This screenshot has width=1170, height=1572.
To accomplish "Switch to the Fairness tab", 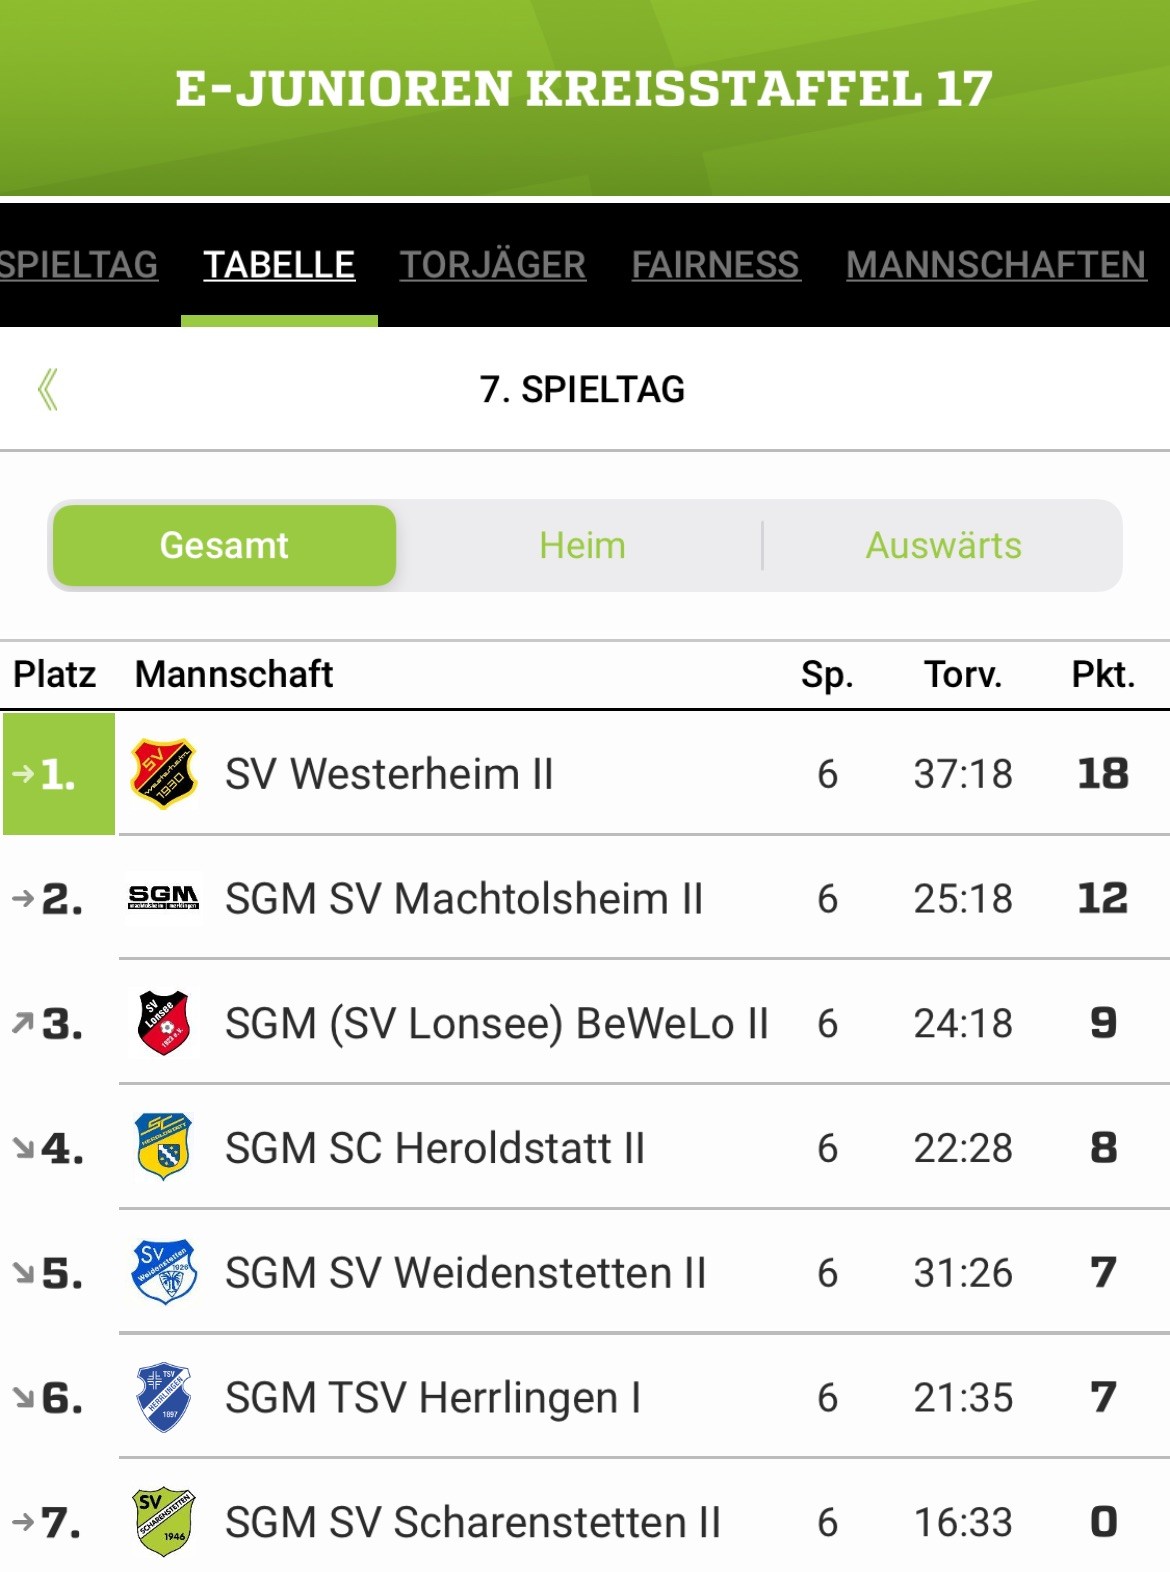I will point(715,265).
